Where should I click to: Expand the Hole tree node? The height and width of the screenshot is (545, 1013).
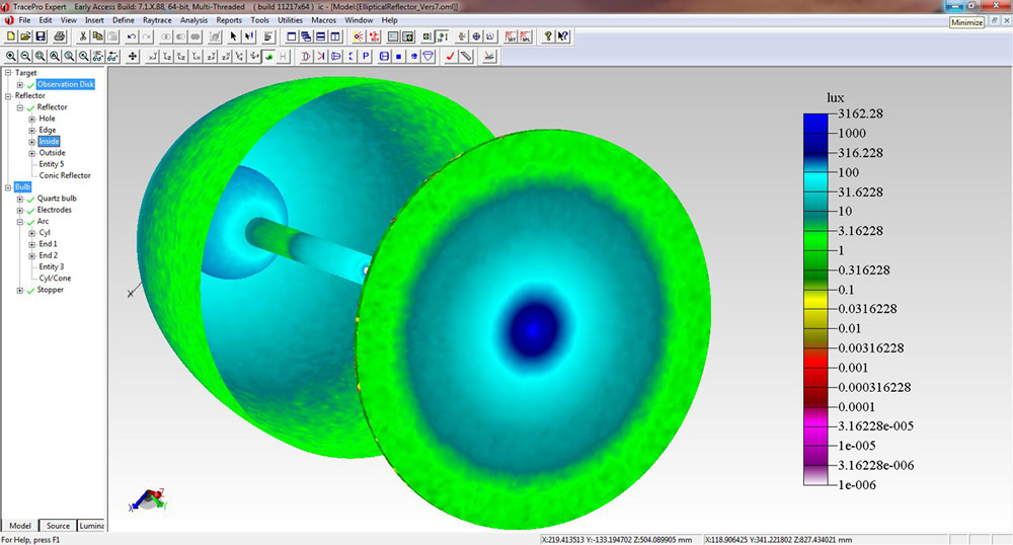point(32,119)
